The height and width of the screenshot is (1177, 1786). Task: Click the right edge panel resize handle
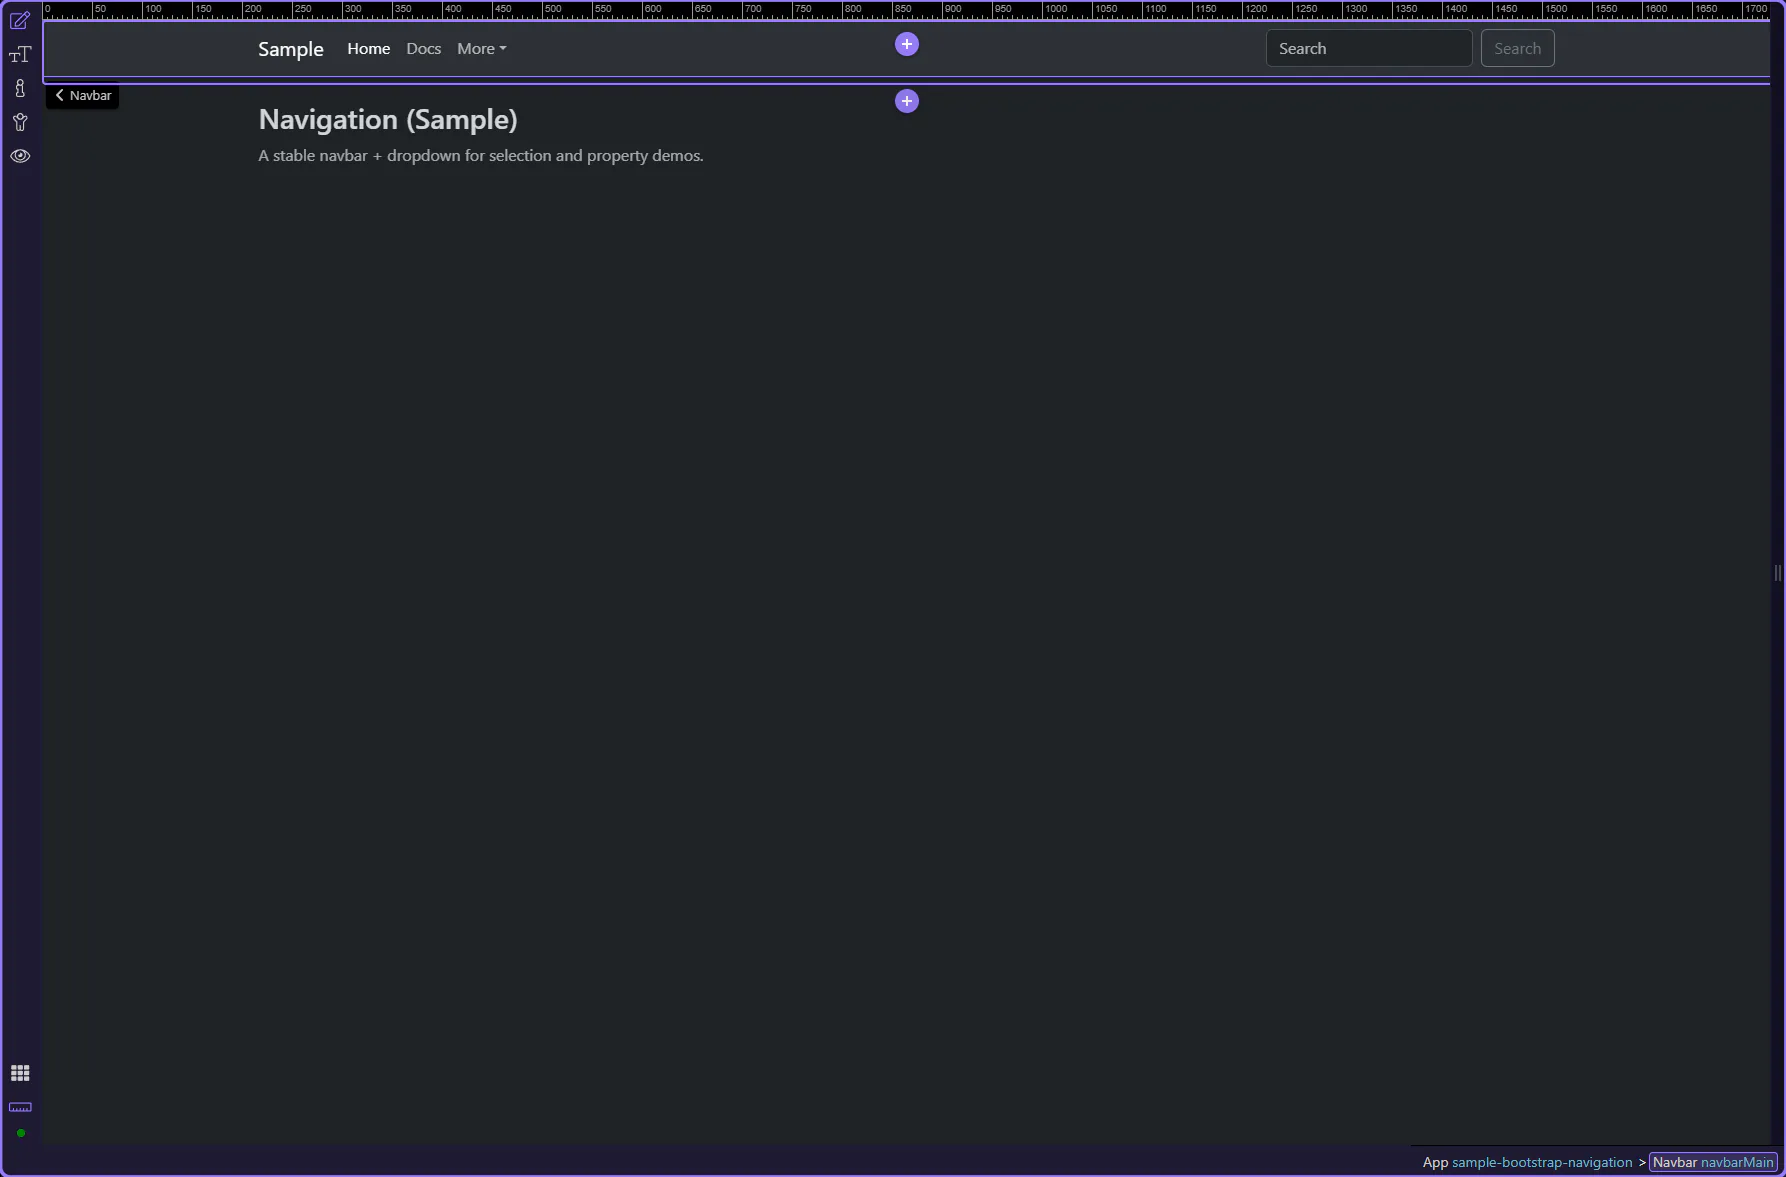(1777, 573)
